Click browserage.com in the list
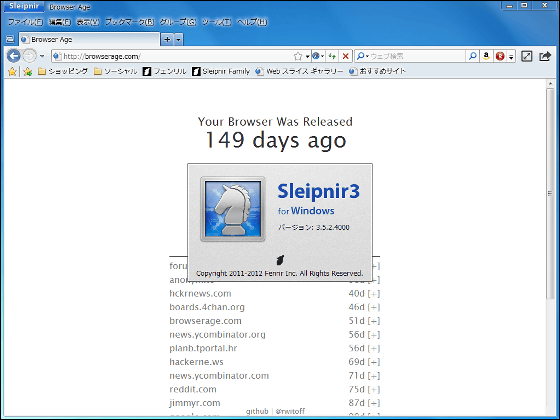The image size is (560, 420). (x=205, y=321)
